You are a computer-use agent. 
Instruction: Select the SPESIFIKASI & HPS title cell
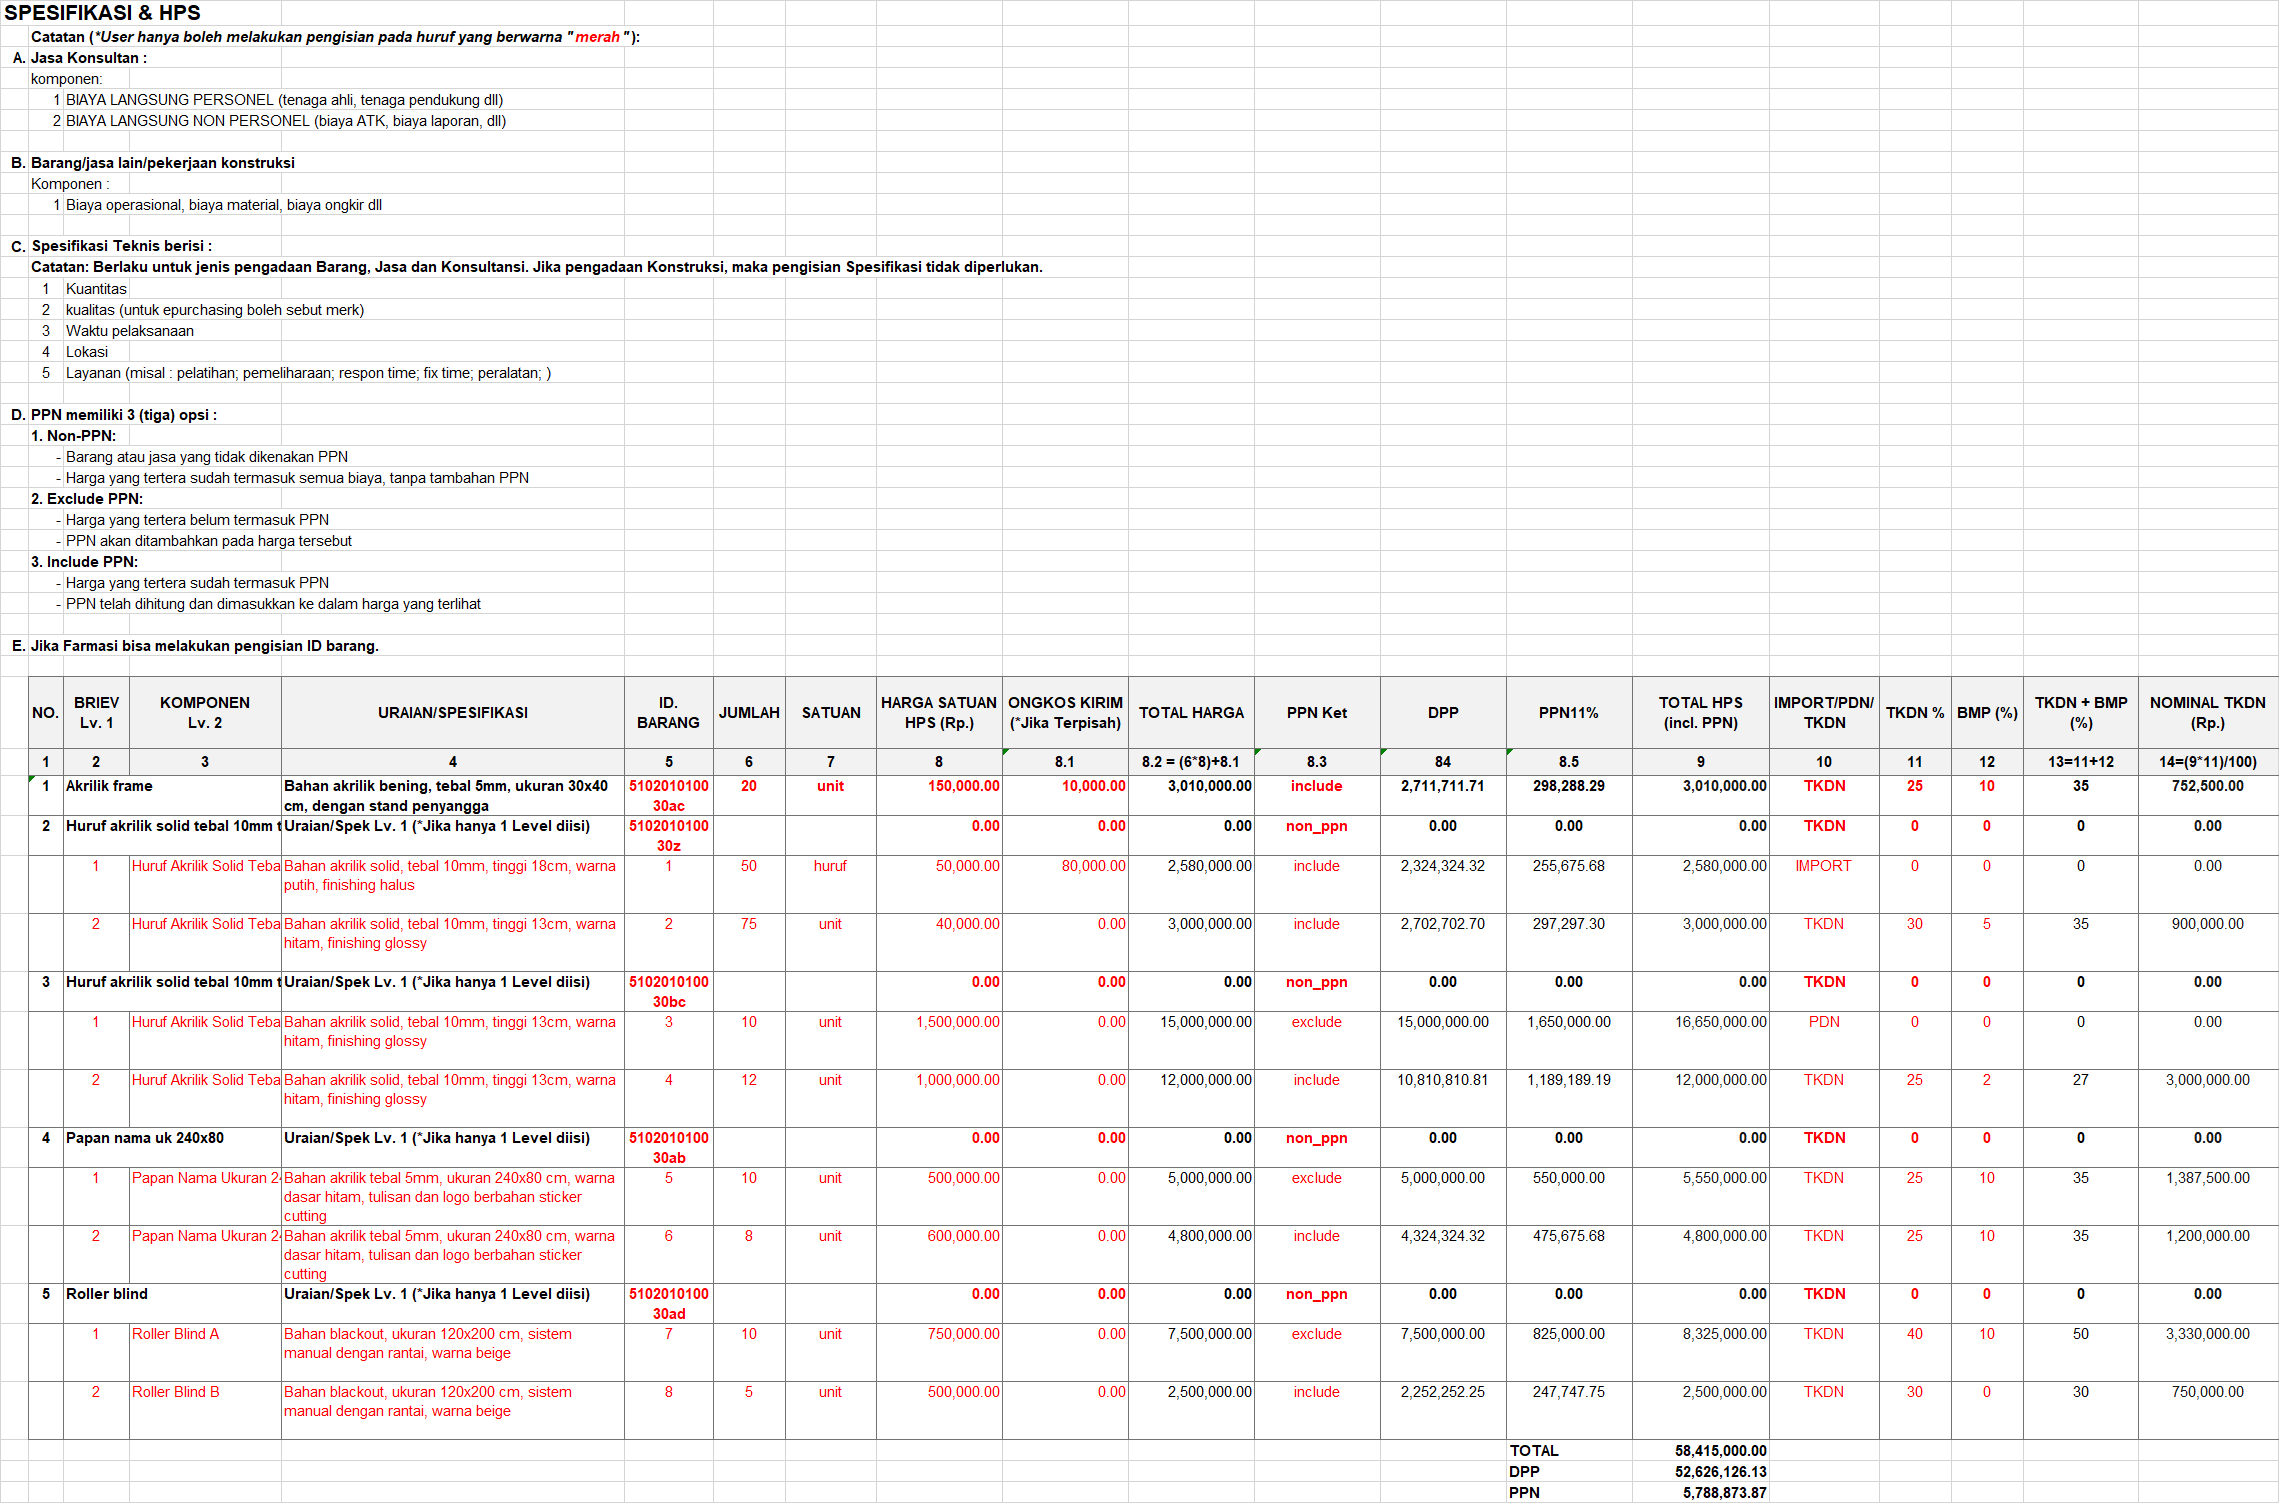click(102, 13)
